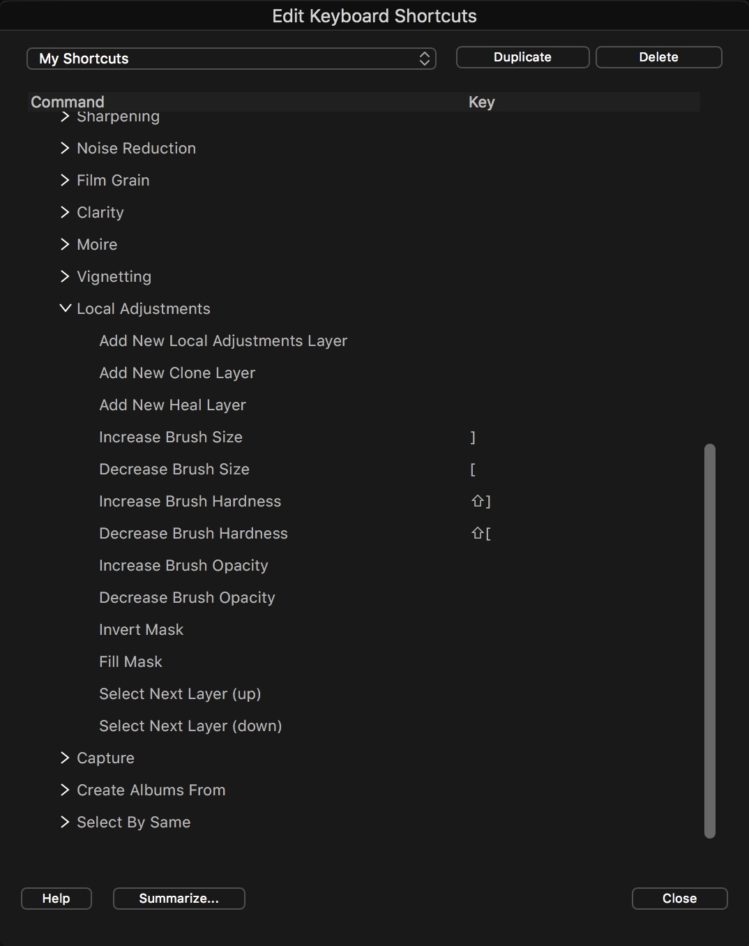Select the Add New Clone Layer command
749x946 pixels.
pos(177,372)
